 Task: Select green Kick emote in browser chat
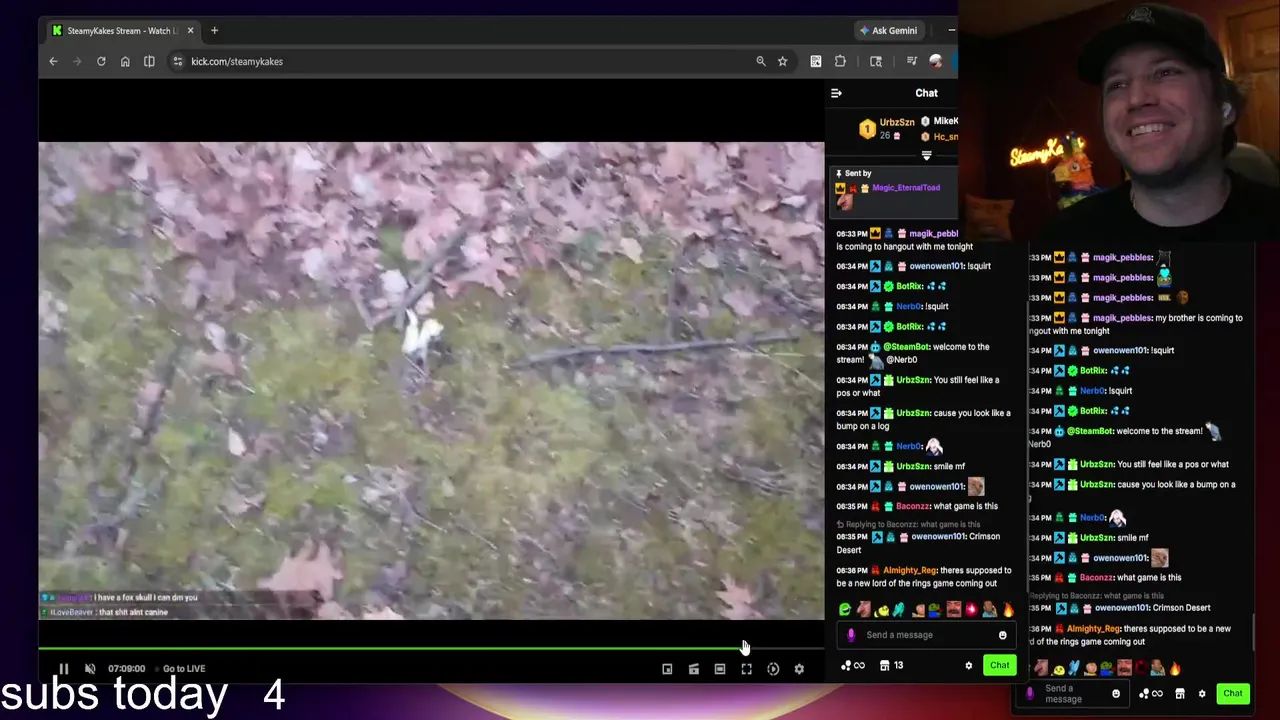pyautogui.click(x=845, y=610)
